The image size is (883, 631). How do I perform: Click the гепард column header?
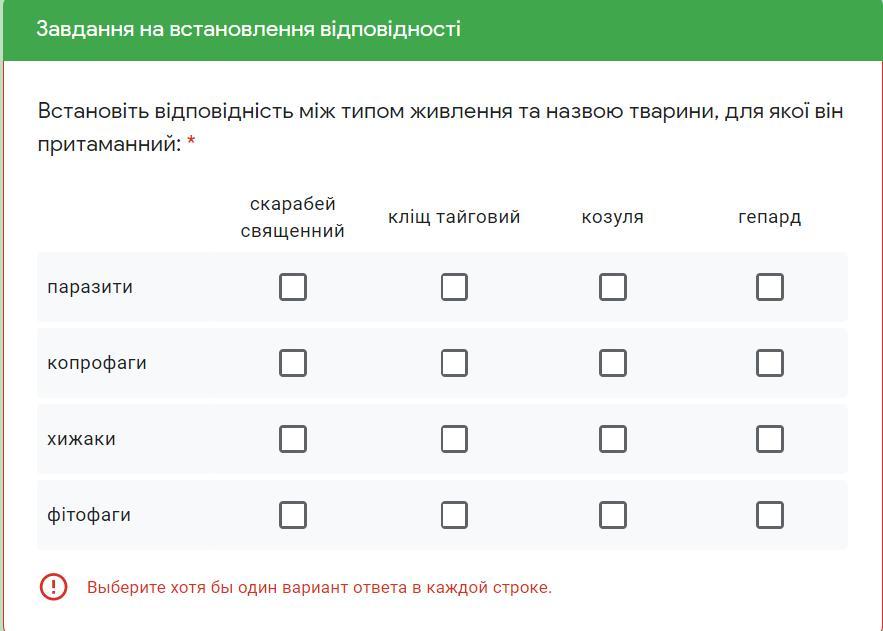770,217
